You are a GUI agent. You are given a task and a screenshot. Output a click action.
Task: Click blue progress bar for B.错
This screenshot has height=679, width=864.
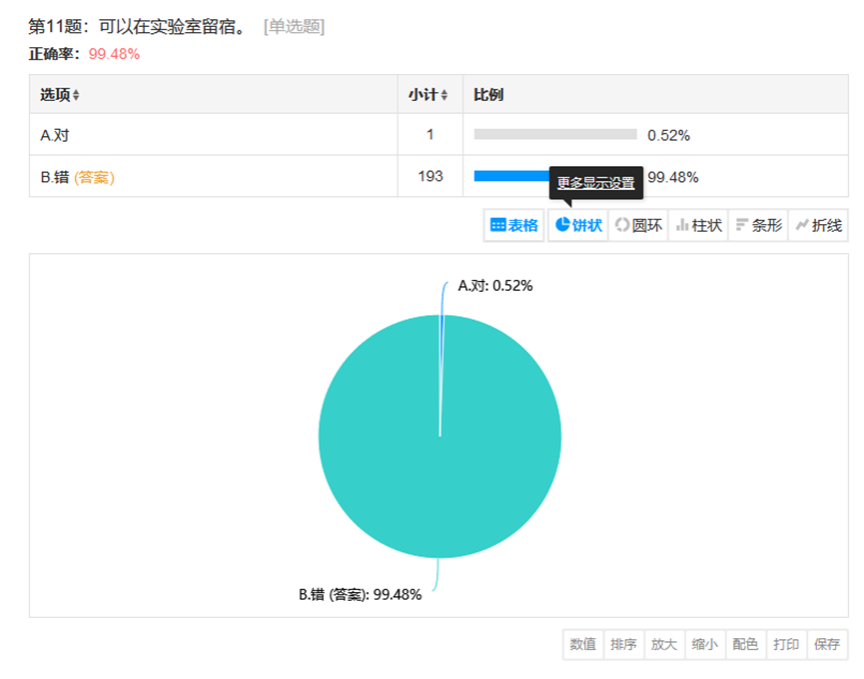511,176
